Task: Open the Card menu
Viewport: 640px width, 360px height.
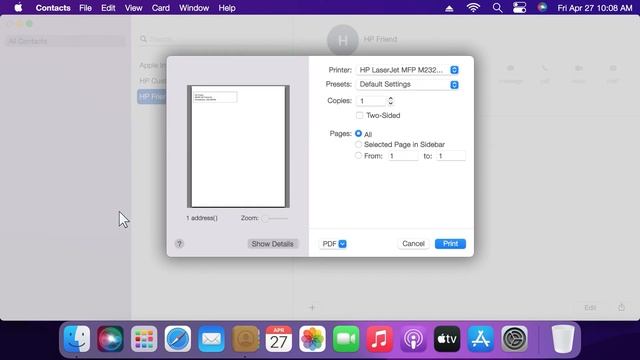Action: [160, 8]
